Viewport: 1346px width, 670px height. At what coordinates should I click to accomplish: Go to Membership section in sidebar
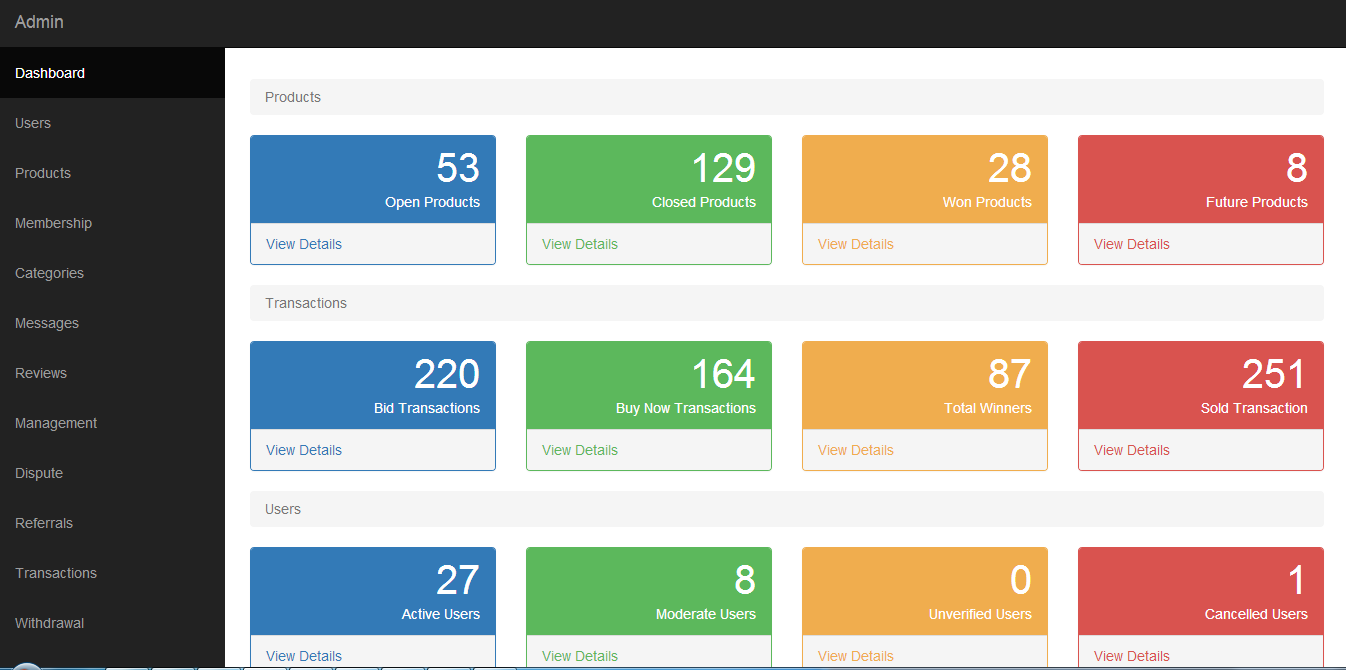point(53,223)
